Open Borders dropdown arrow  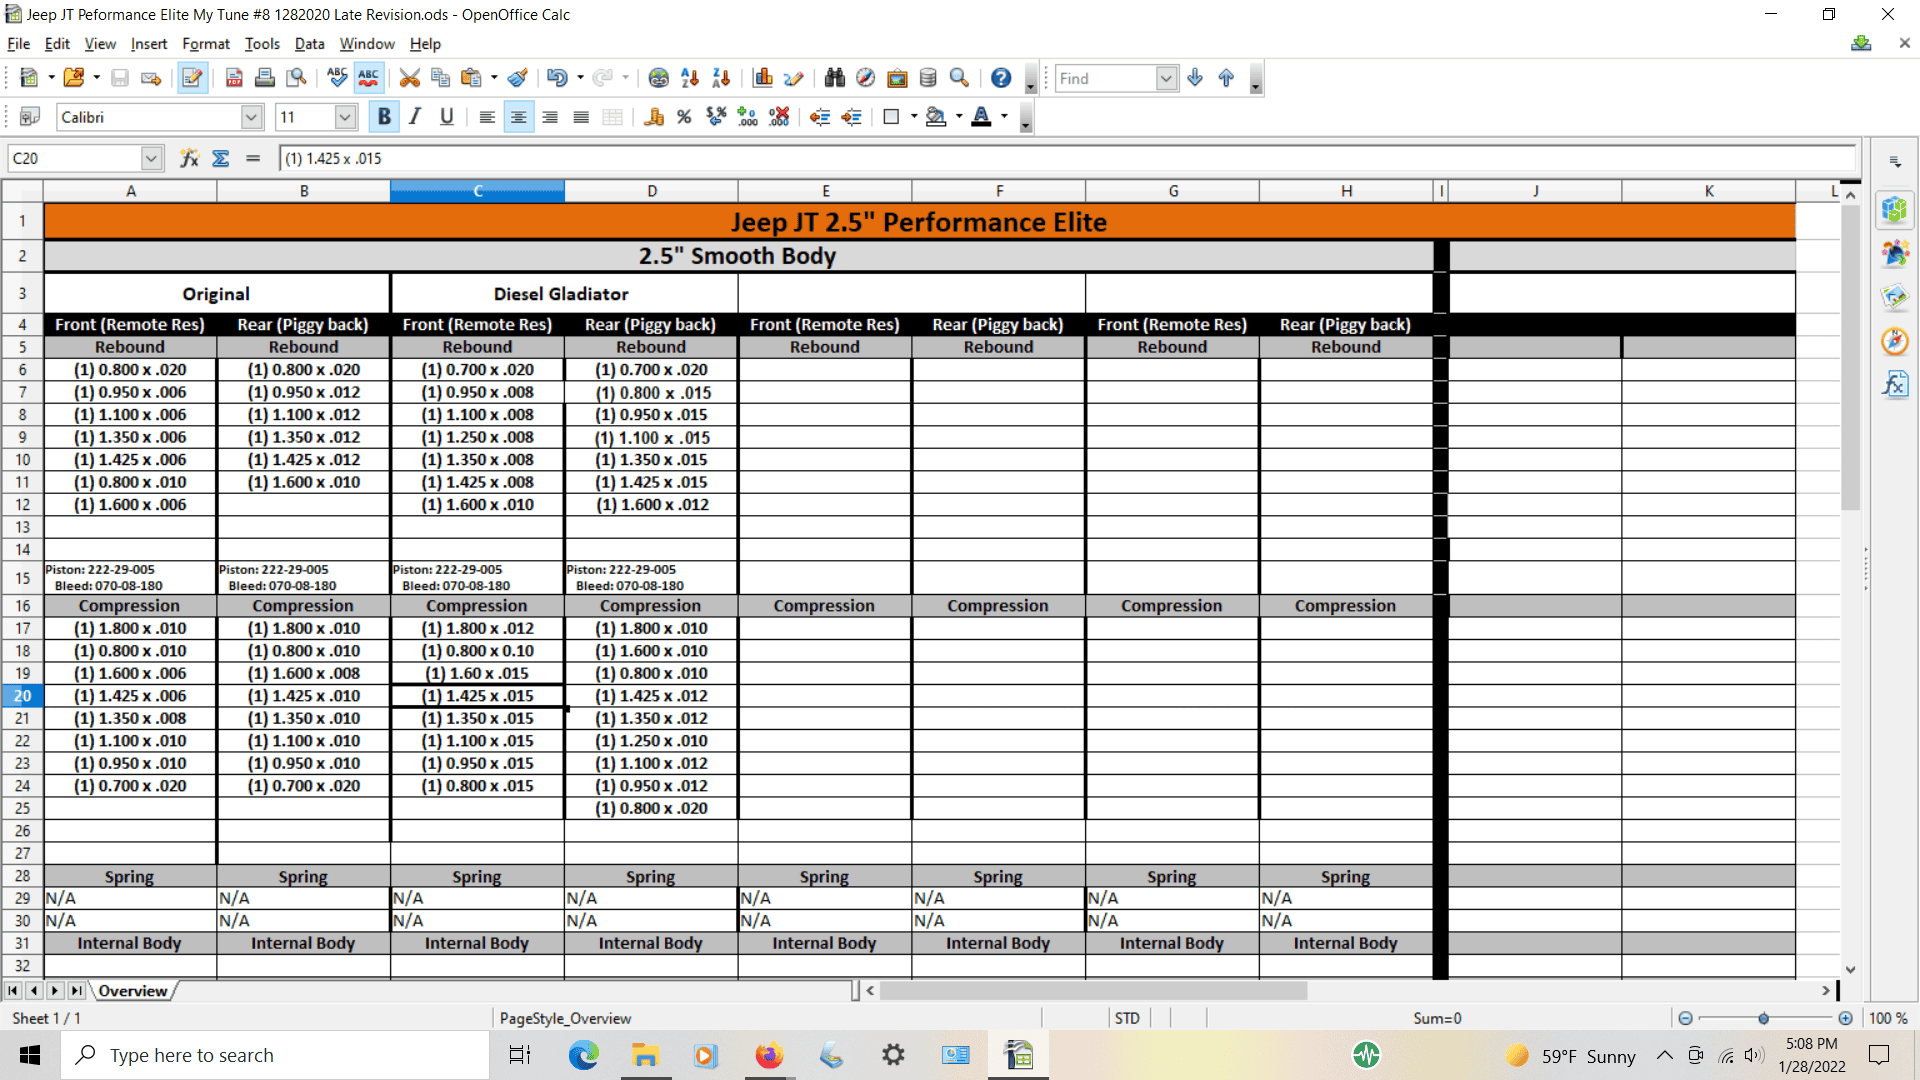914,117
